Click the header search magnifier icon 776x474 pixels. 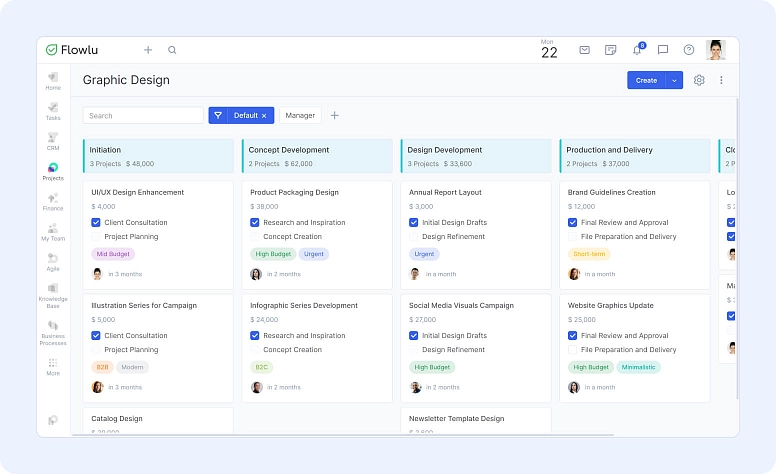(x=172, y=50)
